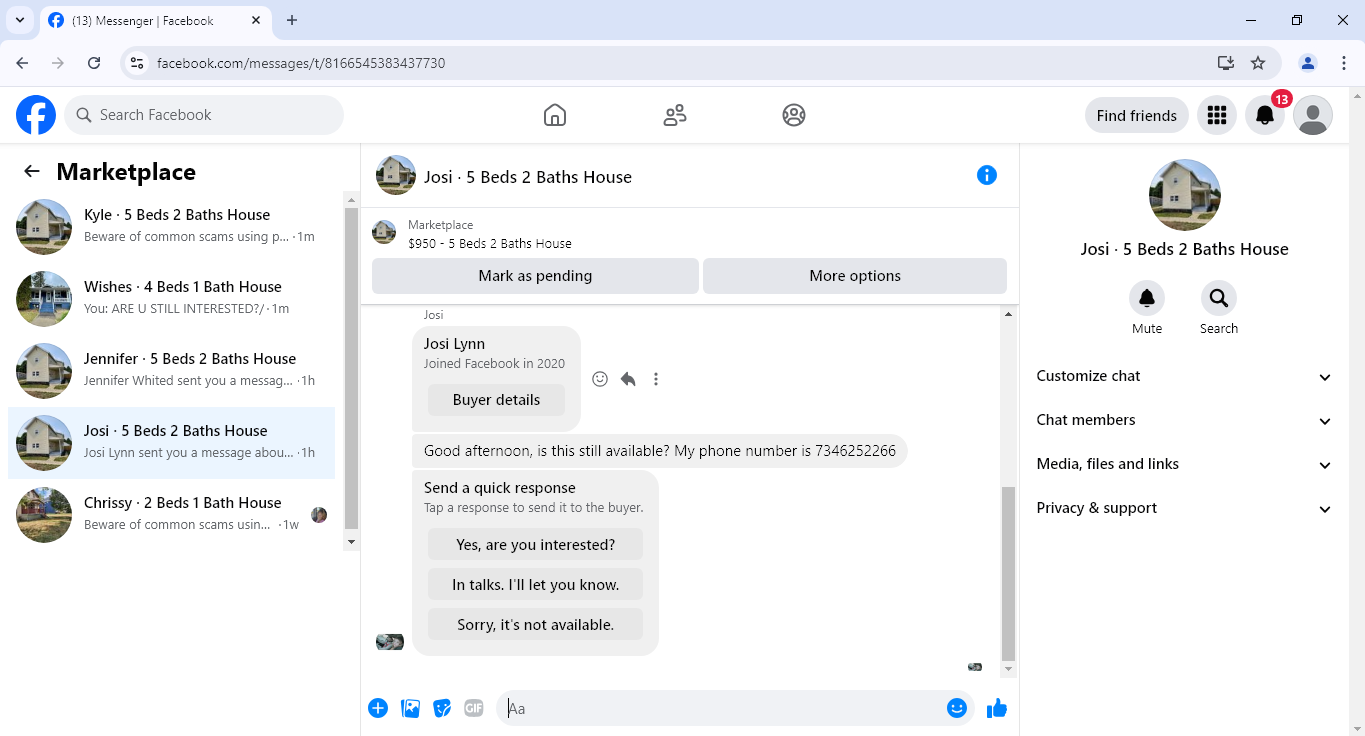Open Buyer details for Josi Lynn
The height and width of the screenshot is (736, 1365).
(x=496, y=400)
